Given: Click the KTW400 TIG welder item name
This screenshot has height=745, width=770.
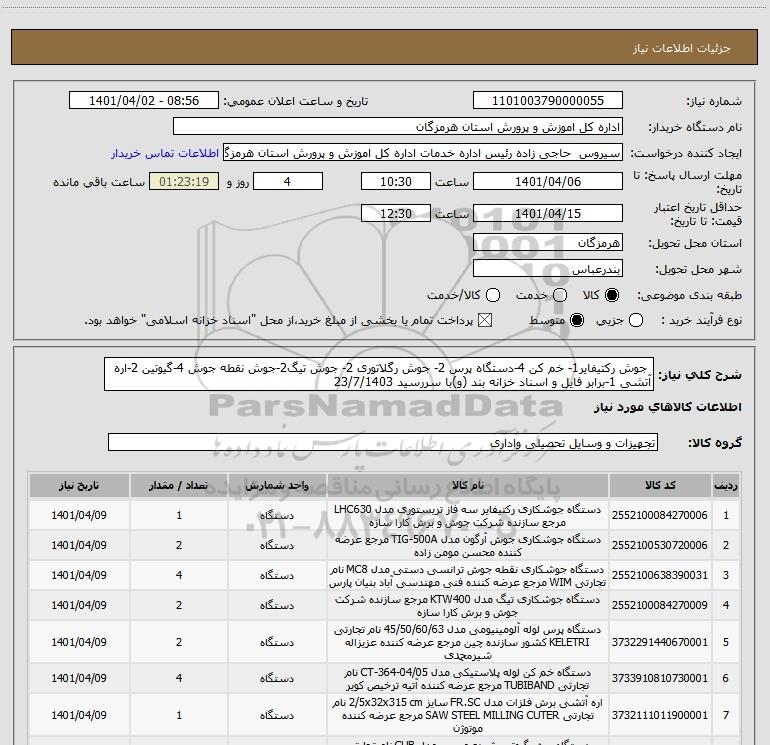Looking at the screenshot, I should (468, 606).
